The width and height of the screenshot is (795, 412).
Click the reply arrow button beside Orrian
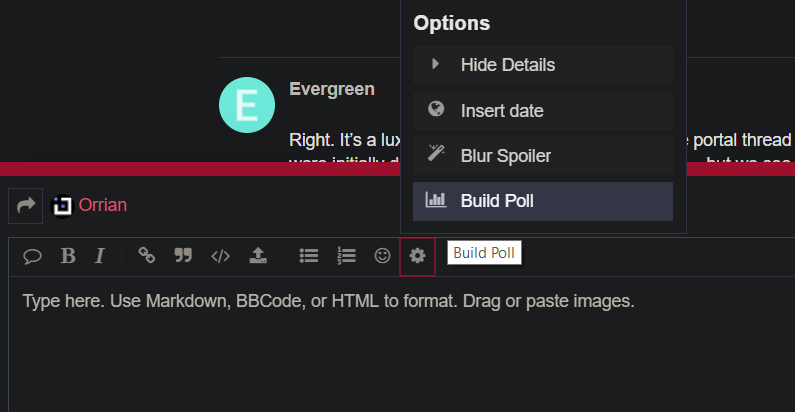(26, 205)
